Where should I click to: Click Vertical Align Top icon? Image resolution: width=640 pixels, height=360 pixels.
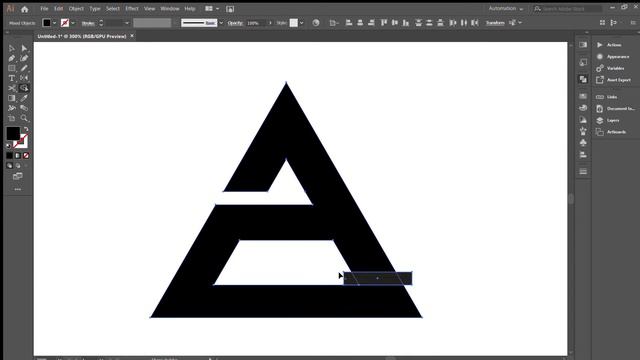(x=384, y=23)
